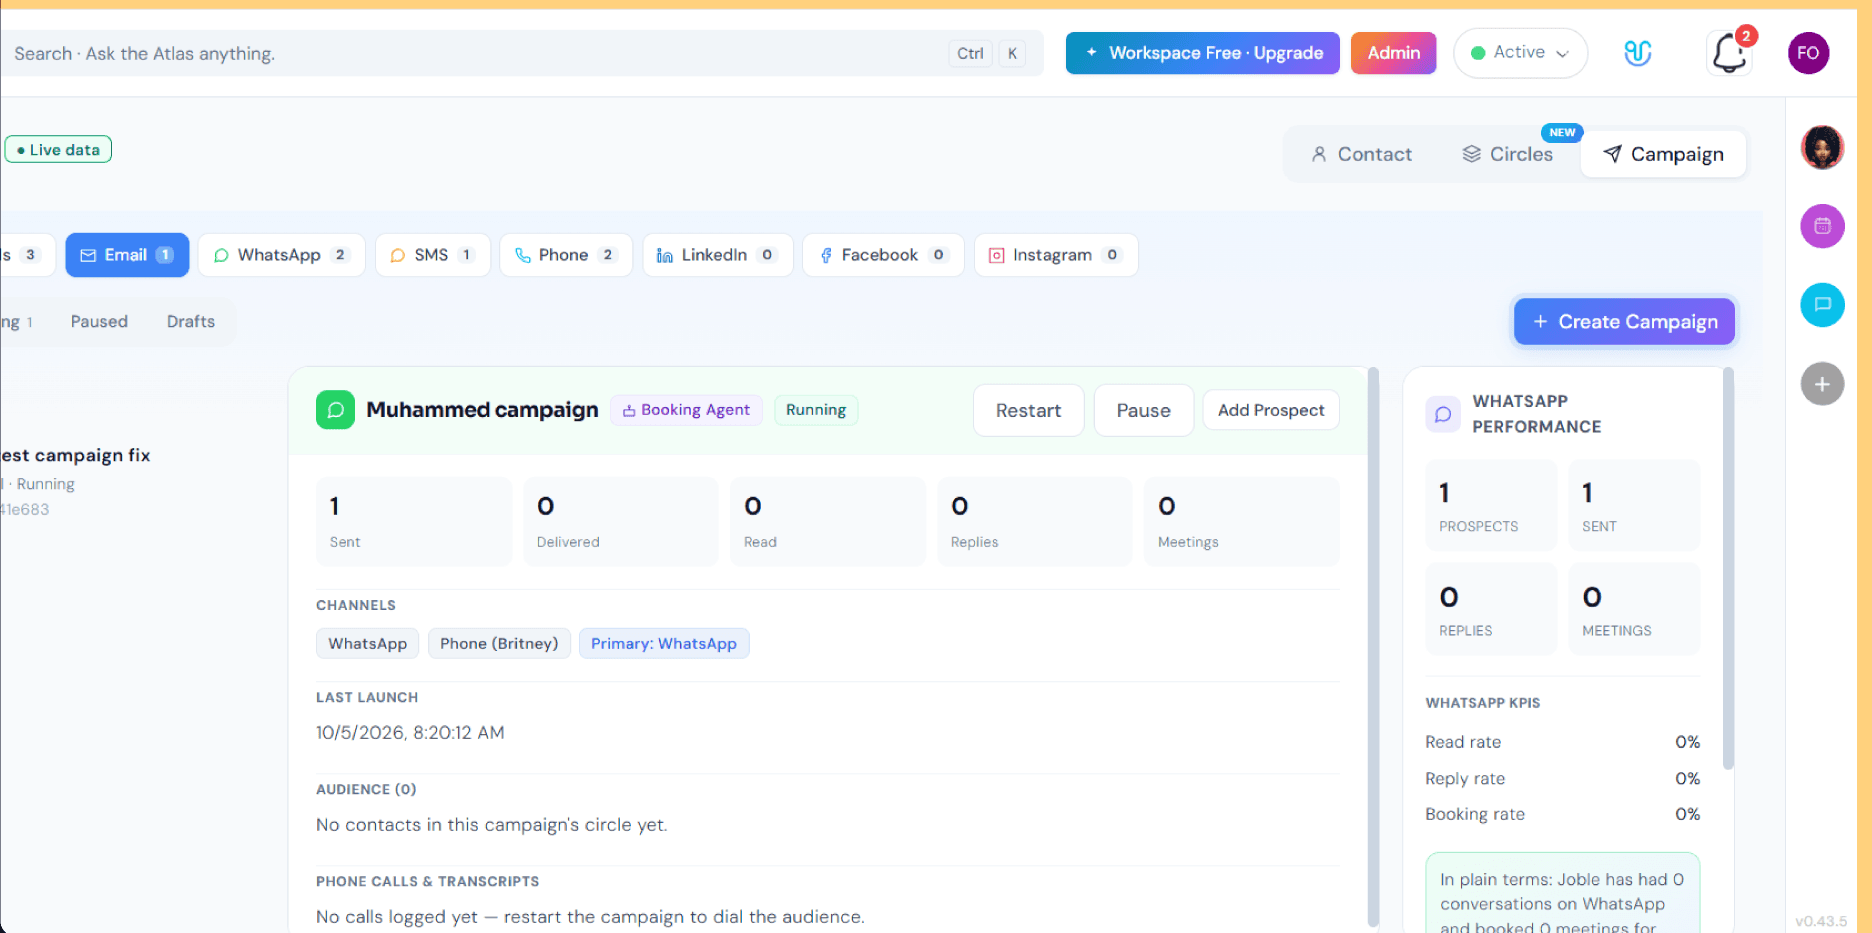Click the Sent stat card

pyautogui.click(x=414, y=521)
